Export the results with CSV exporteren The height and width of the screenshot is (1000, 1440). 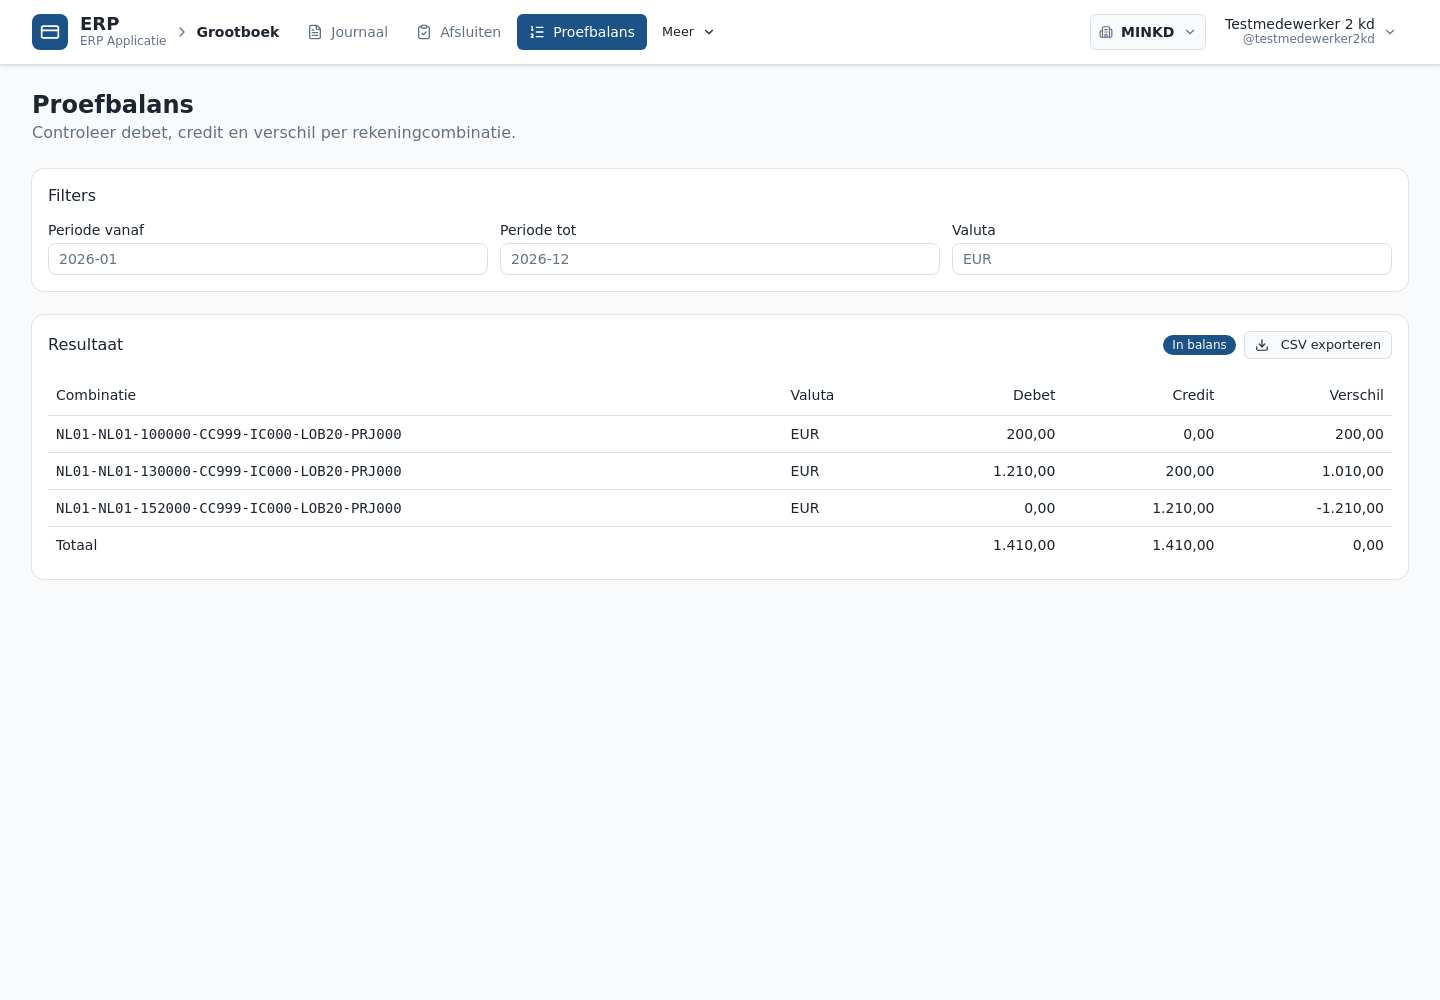click(1318, 345)
